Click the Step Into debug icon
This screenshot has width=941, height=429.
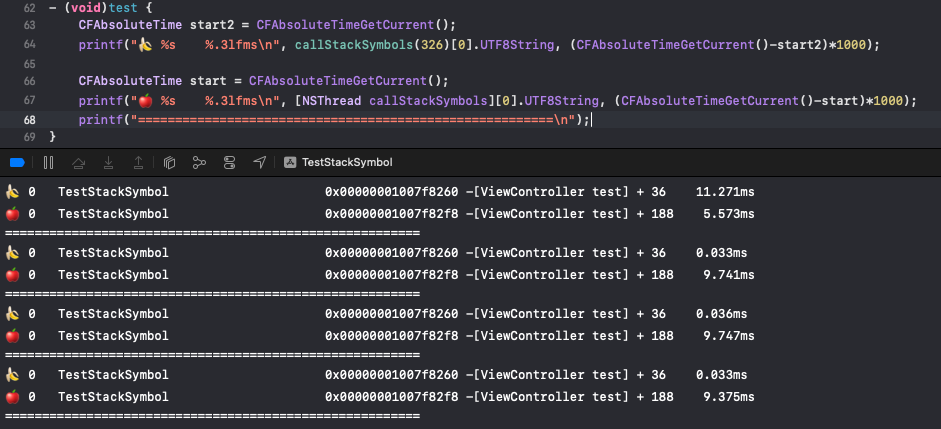[109, 163]
